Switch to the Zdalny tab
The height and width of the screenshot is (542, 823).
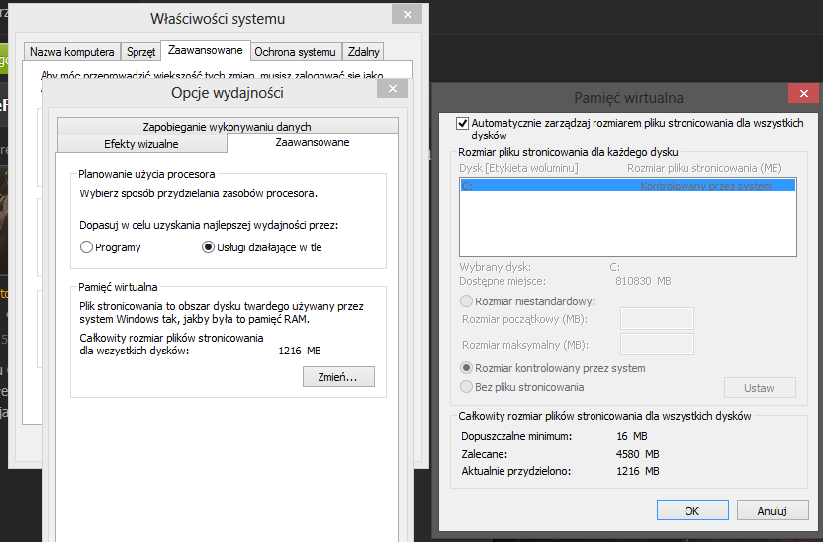tap(363, 51)
